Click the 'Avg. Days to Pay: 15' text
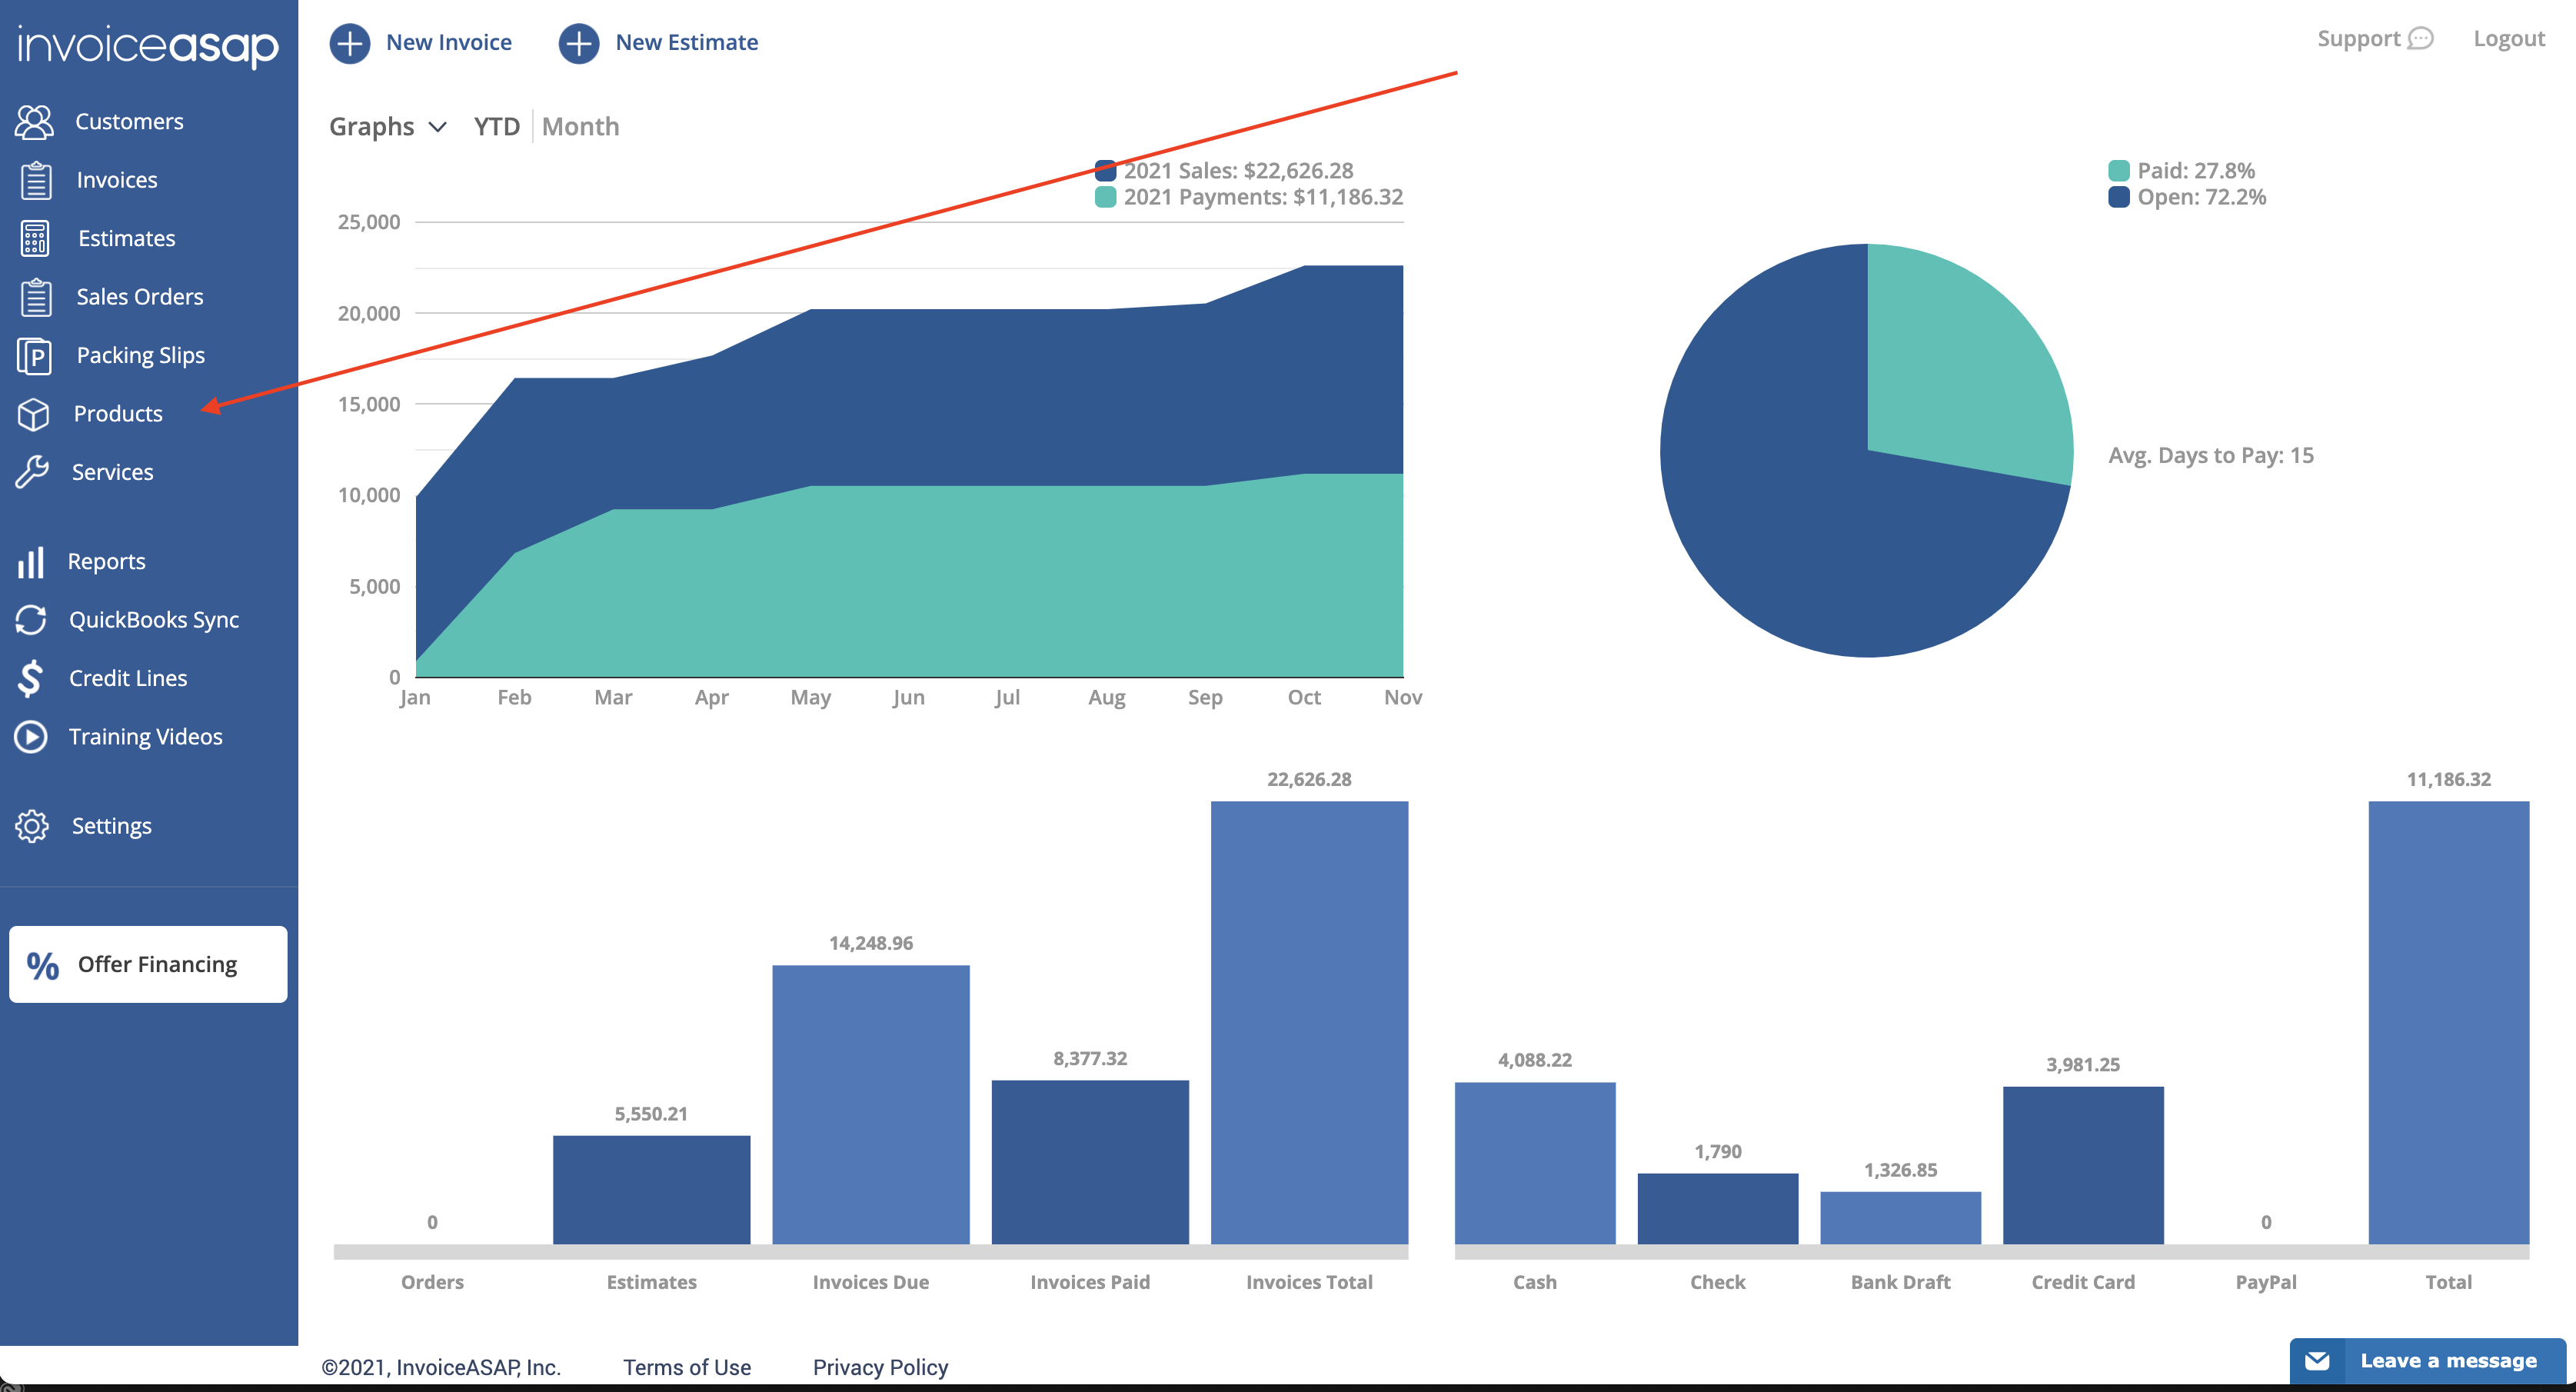 [x=2211, y=455]
